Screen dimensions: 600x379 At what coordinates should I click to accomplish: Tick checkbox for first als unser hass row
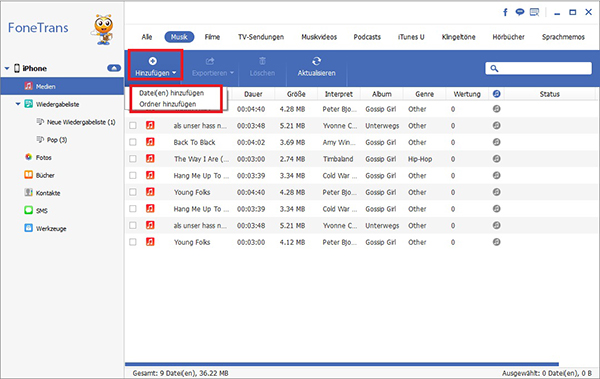pyautogui.click(x=133, y=126)
